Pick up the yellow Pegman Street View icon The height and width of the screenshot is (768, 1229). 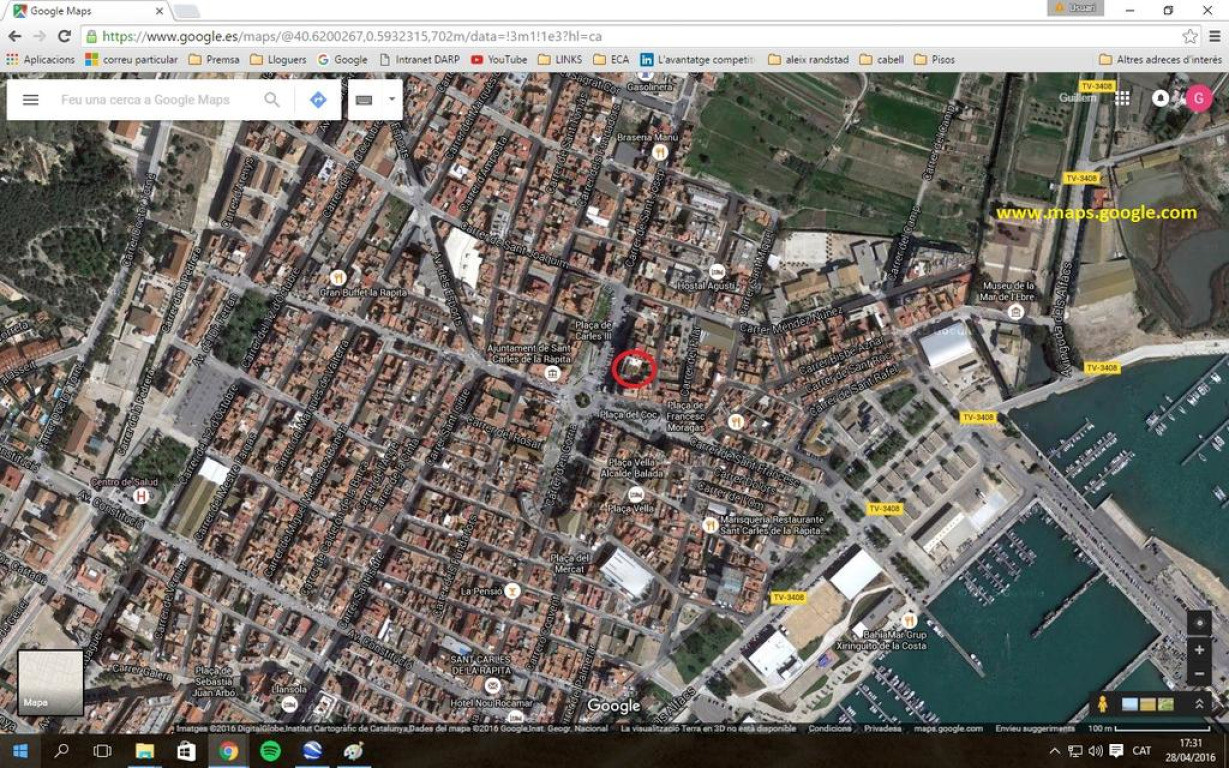[1103, 704]
